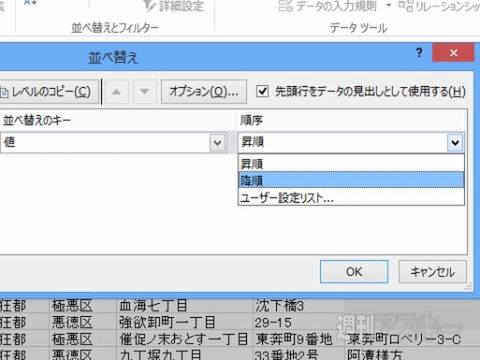This screenshot has width=480, height=360.
Task: Collapse the 順序 dropdown arrow
Action: 455,143
